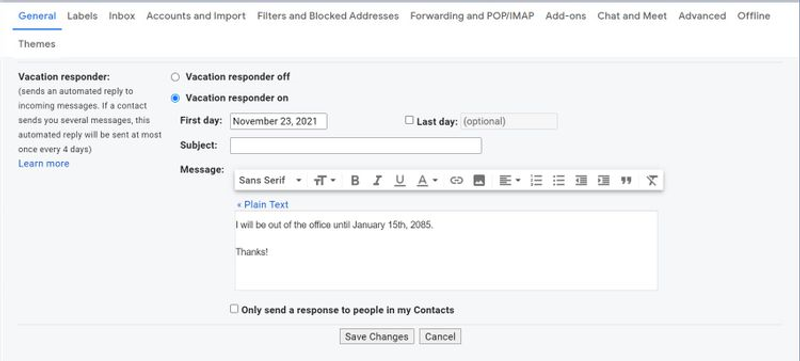Enable the Last day checkbox
800x361 pixels.
(x=409, y=120)
